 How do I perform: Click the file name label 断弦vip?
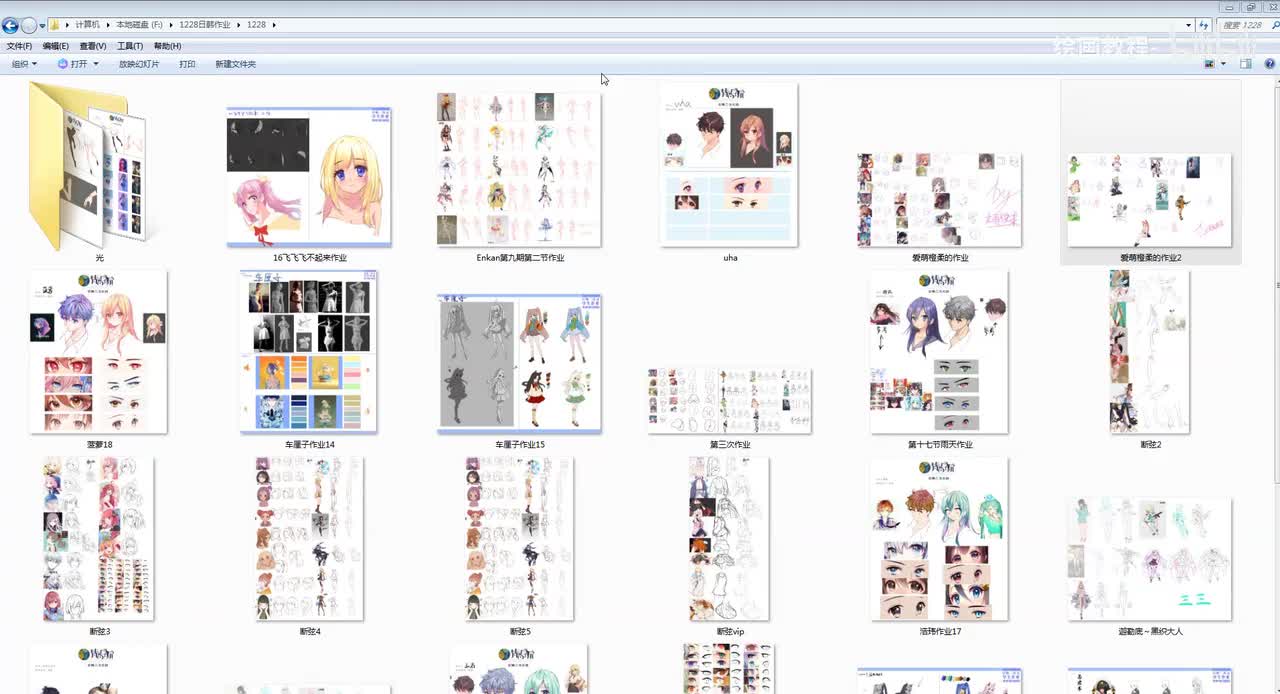click(730, 631)
